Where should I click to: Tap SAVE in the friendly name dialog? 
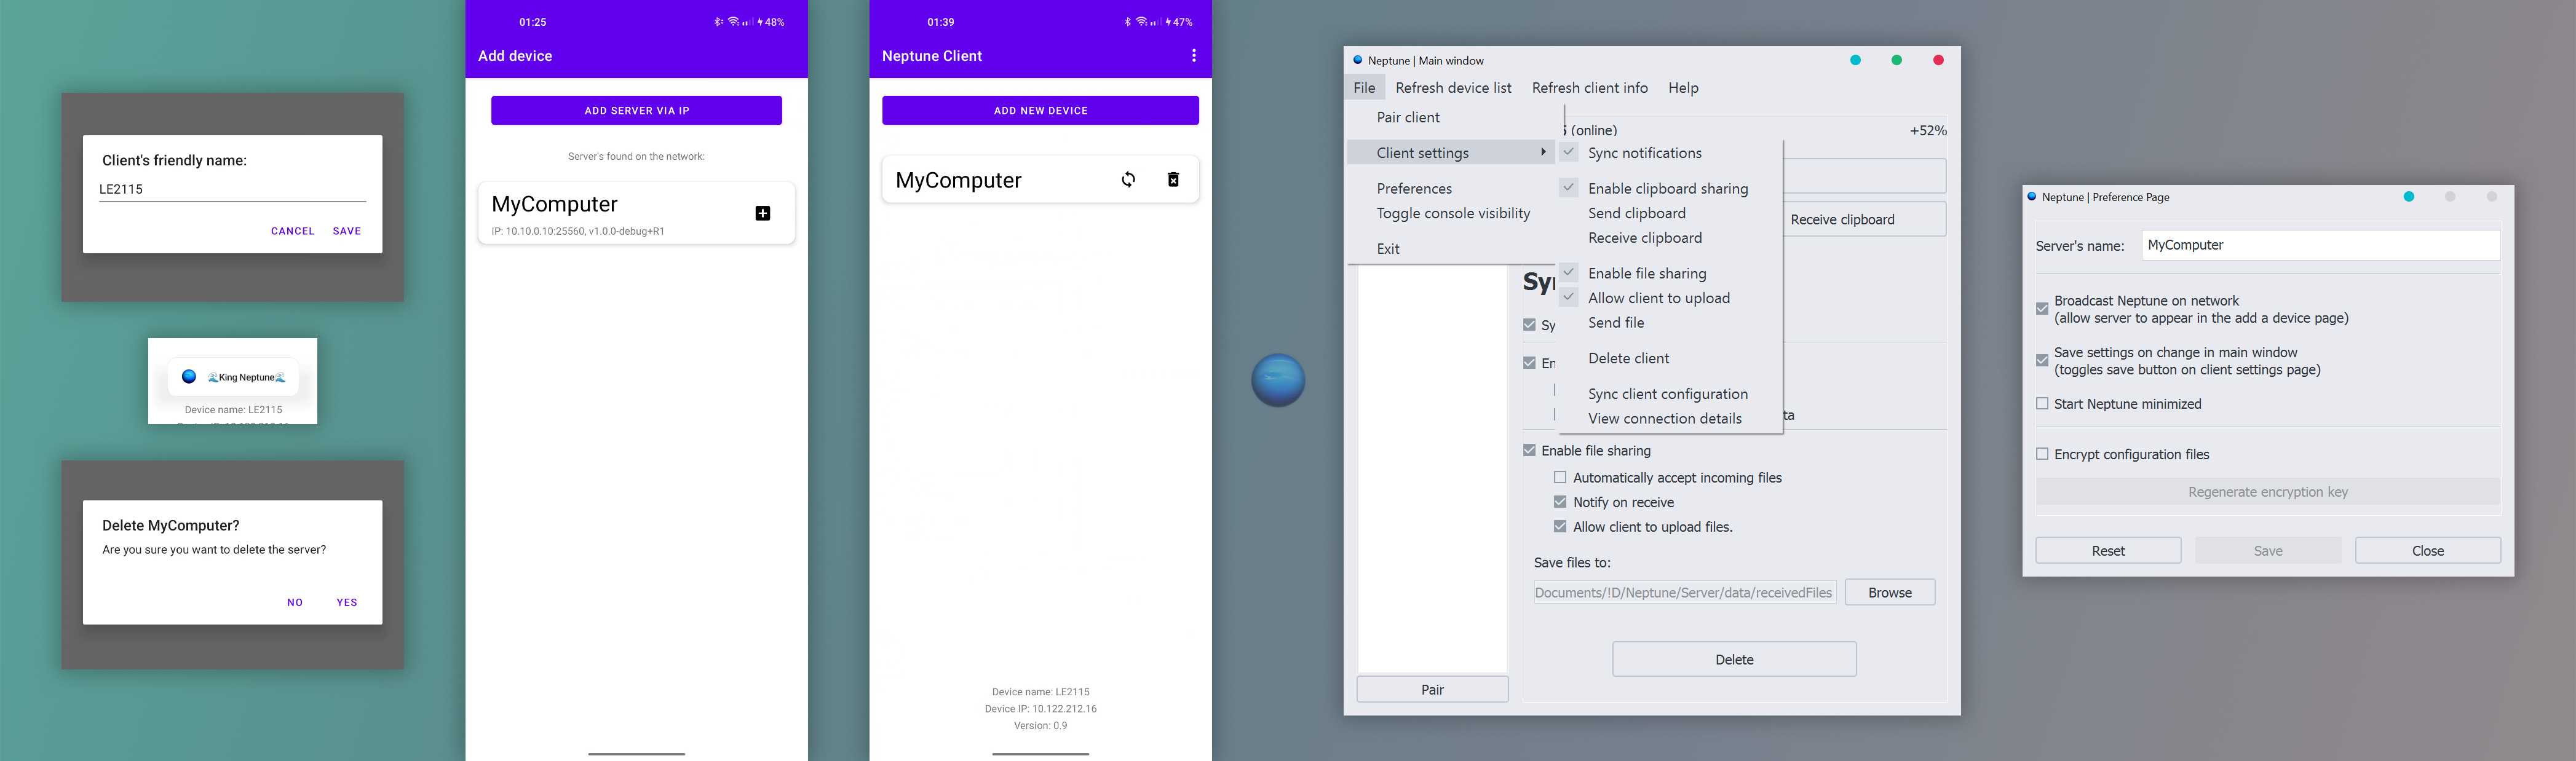click(x=347, y=231)
